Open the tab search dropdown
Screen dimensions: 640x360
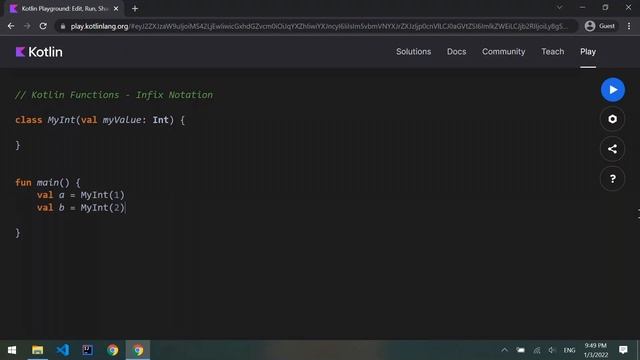[x=559, y=7]
